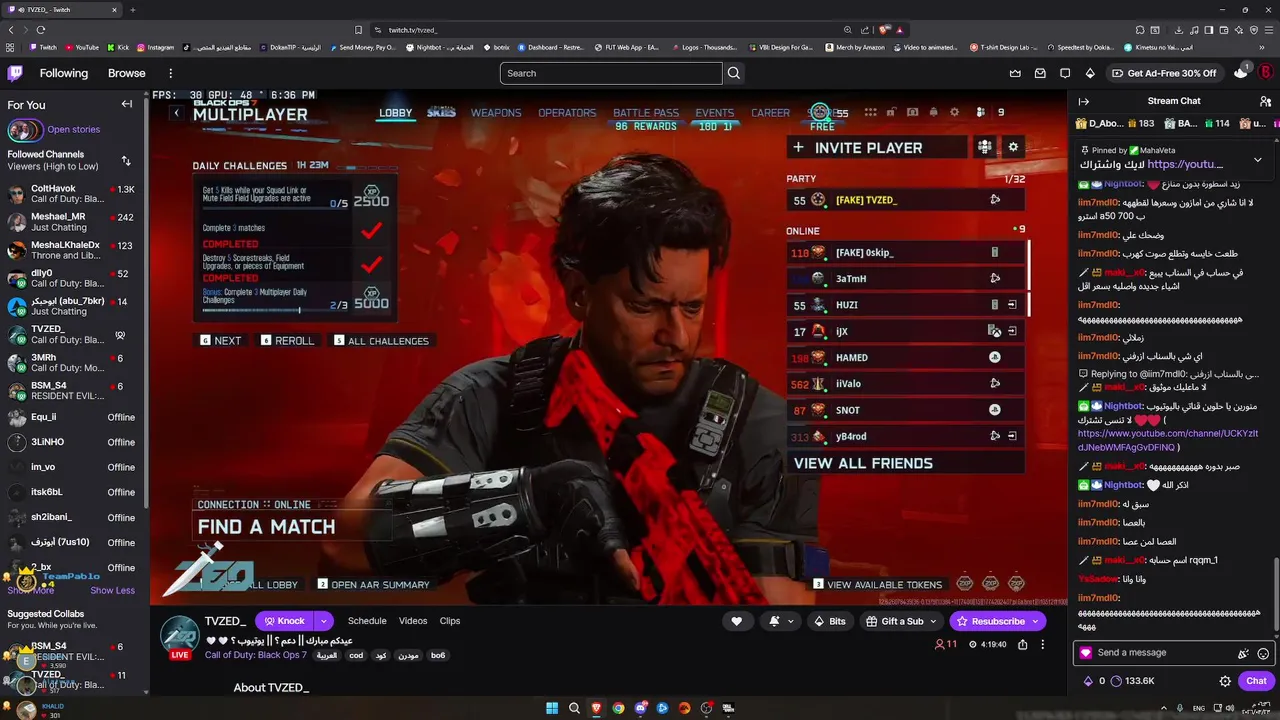Open Resubscribe dropdown arrow
The width and height of the screenshot is (1280, 720).
1036,621
